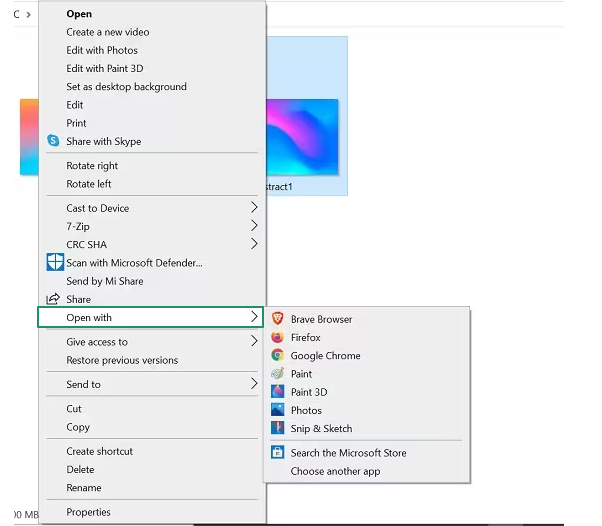602x526 pixels.
Task: Open with Brave Browser label
Action: tap(321, 319)
